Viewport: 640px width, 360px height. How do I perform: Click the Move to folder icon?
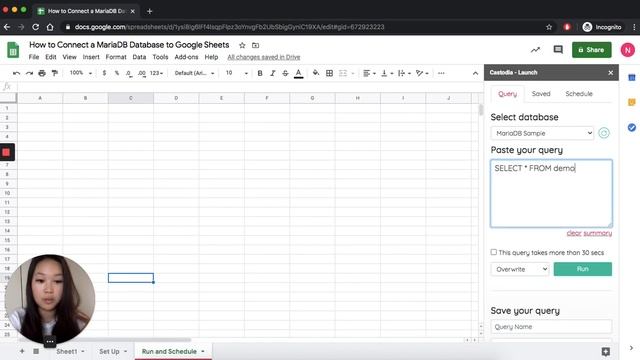[256, 45]
